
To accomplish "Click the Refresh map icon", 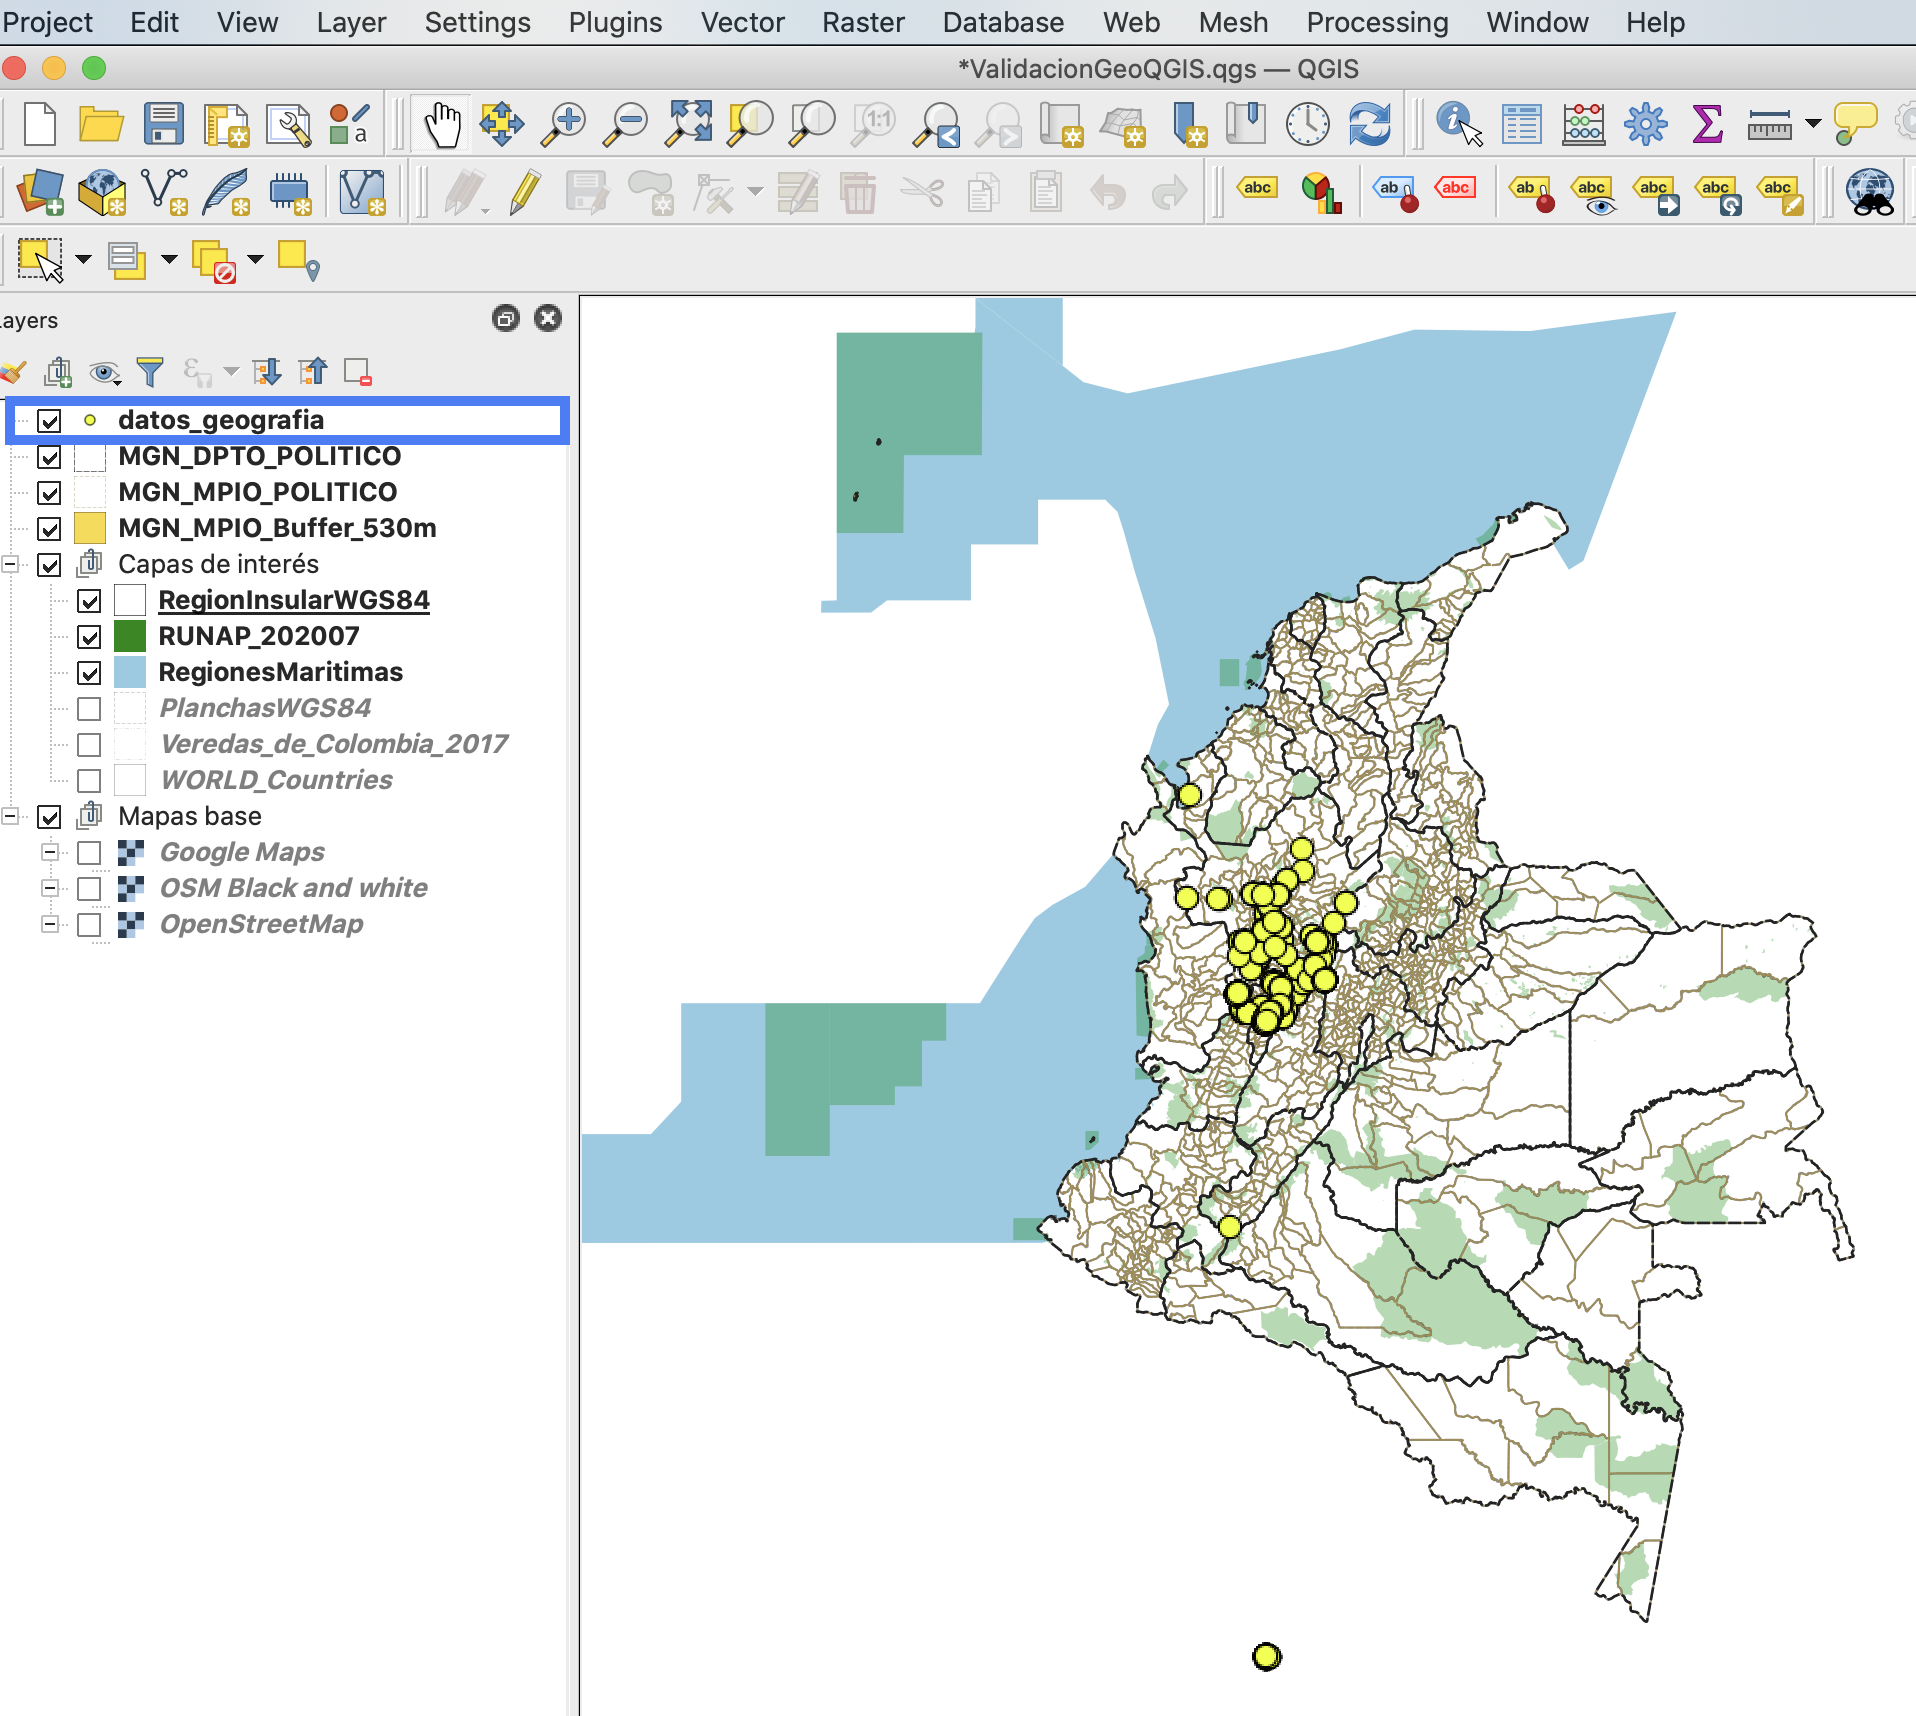I will (1369, 125).
